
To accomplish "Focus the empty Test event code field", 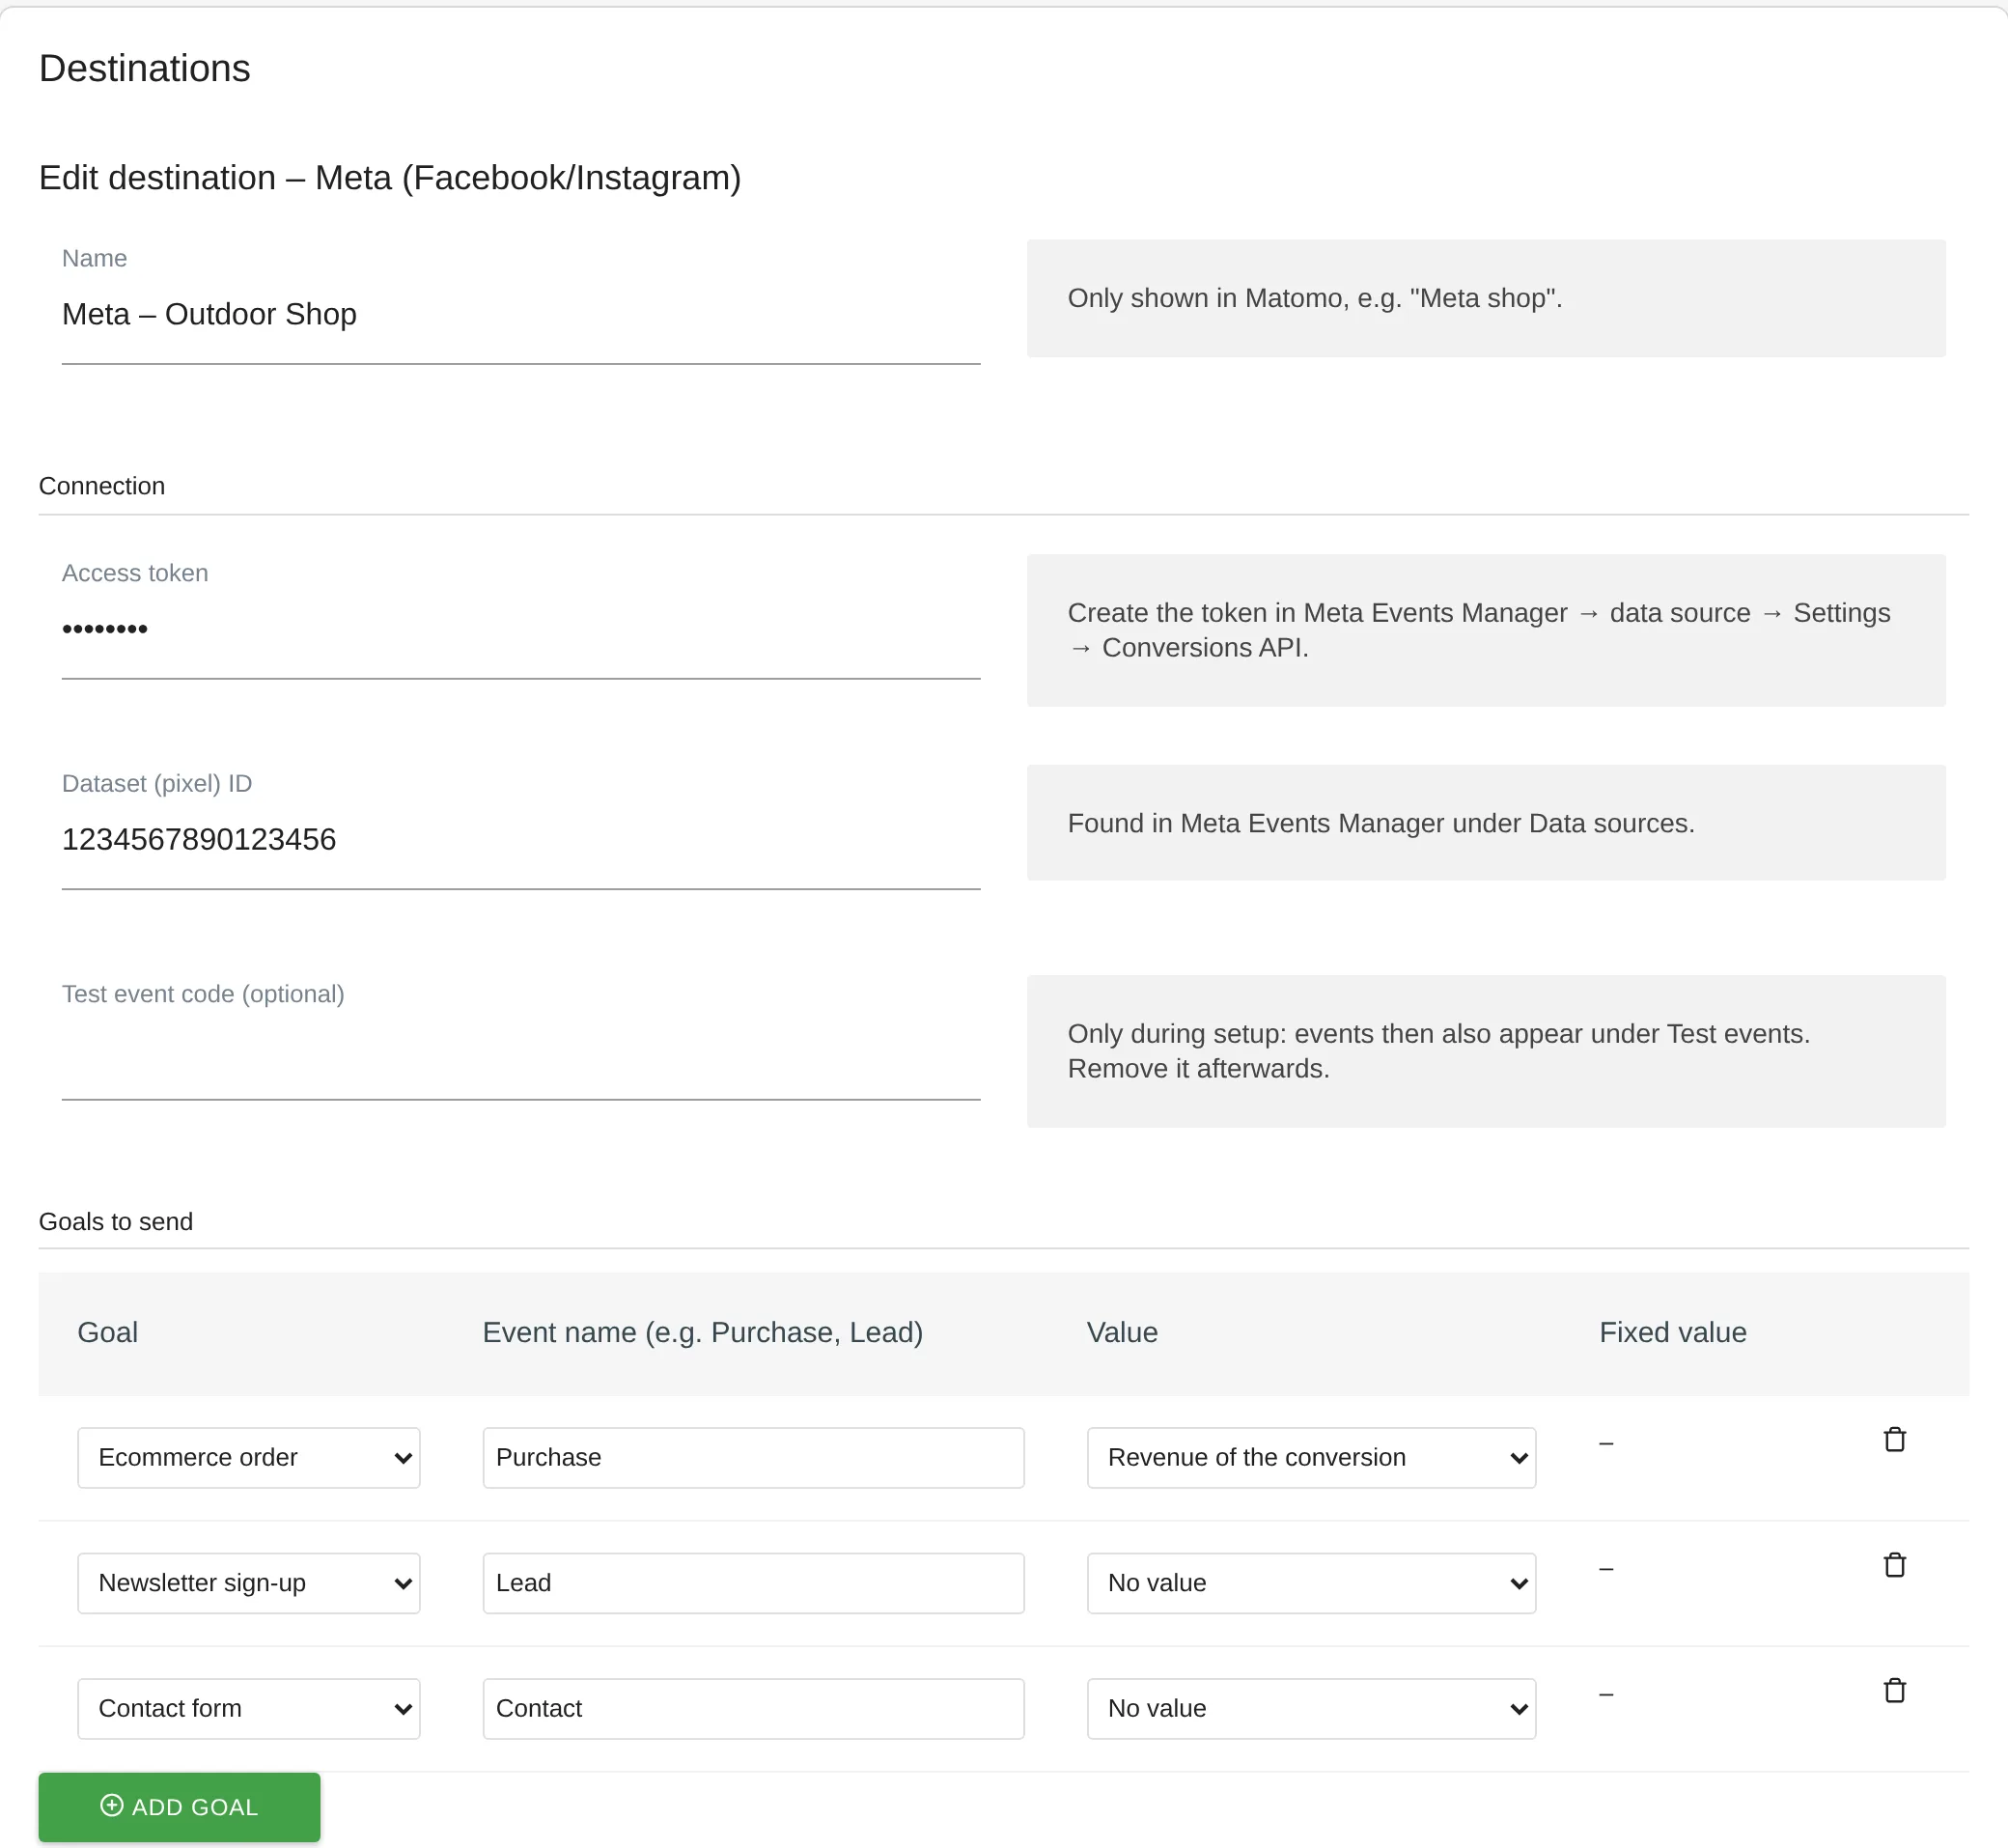I will (x=520, y=1050).
